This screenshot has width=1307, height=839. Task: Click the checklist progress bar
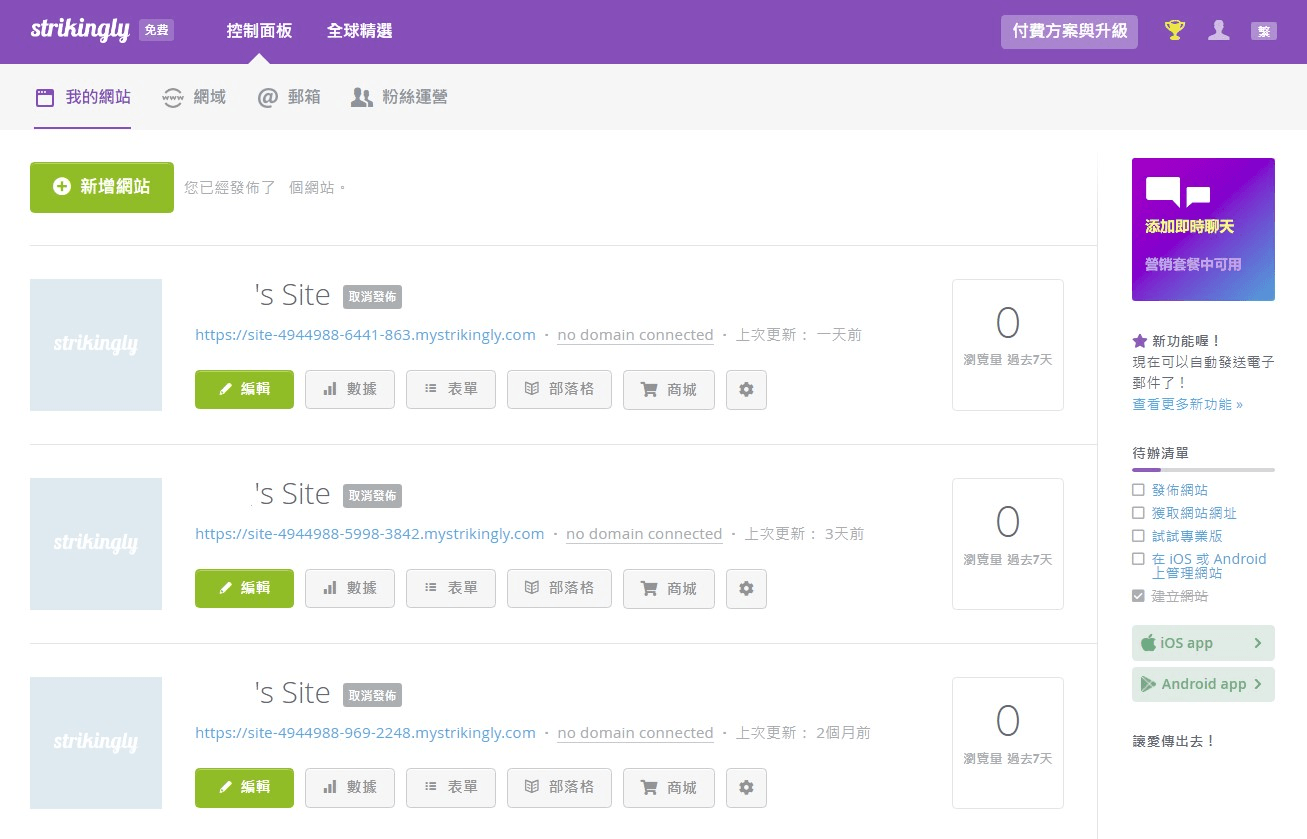click(1203, 469)
